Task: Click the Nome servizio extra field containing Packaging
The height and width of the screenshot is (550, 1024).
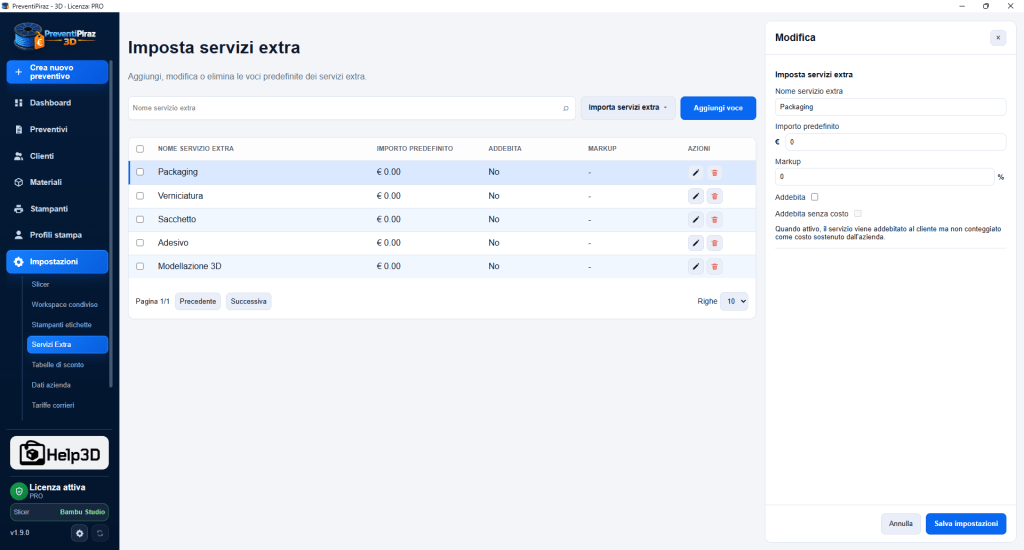Action: point(890,107)
